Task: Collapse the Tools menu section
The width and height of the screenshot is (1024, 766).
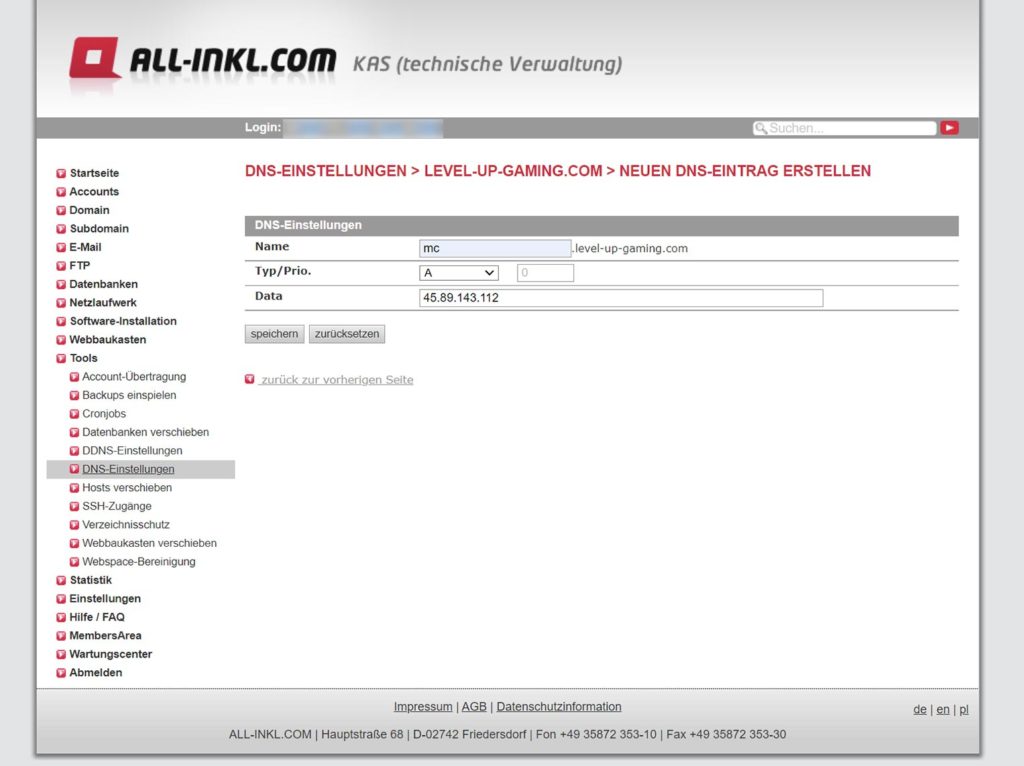Action: [83, 358]
